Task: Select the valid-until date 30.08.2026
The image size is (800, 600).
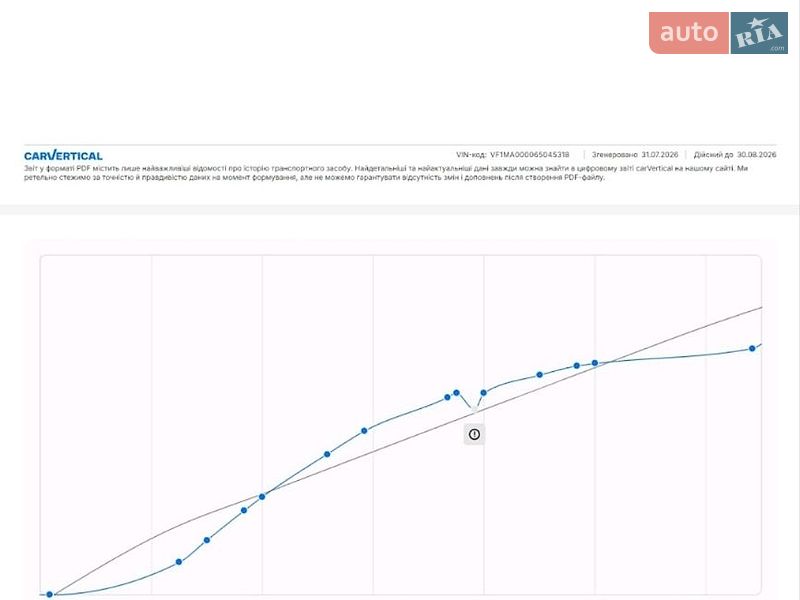Action: [x=757, y=155]
